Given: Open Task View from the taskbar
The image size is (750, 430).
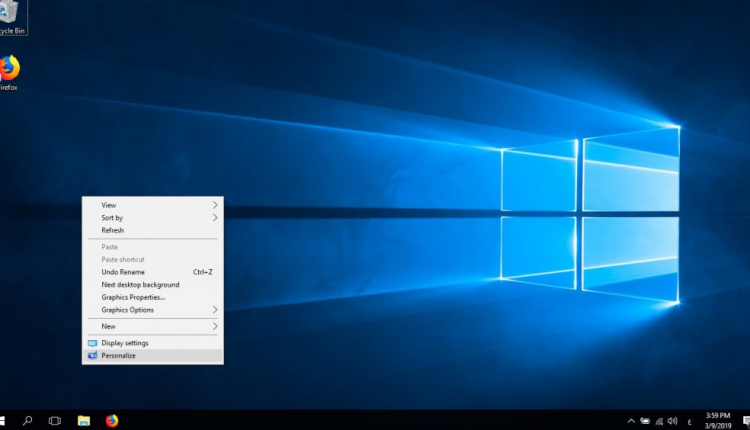Looking at the screenshot, I should tap(56, 420).
